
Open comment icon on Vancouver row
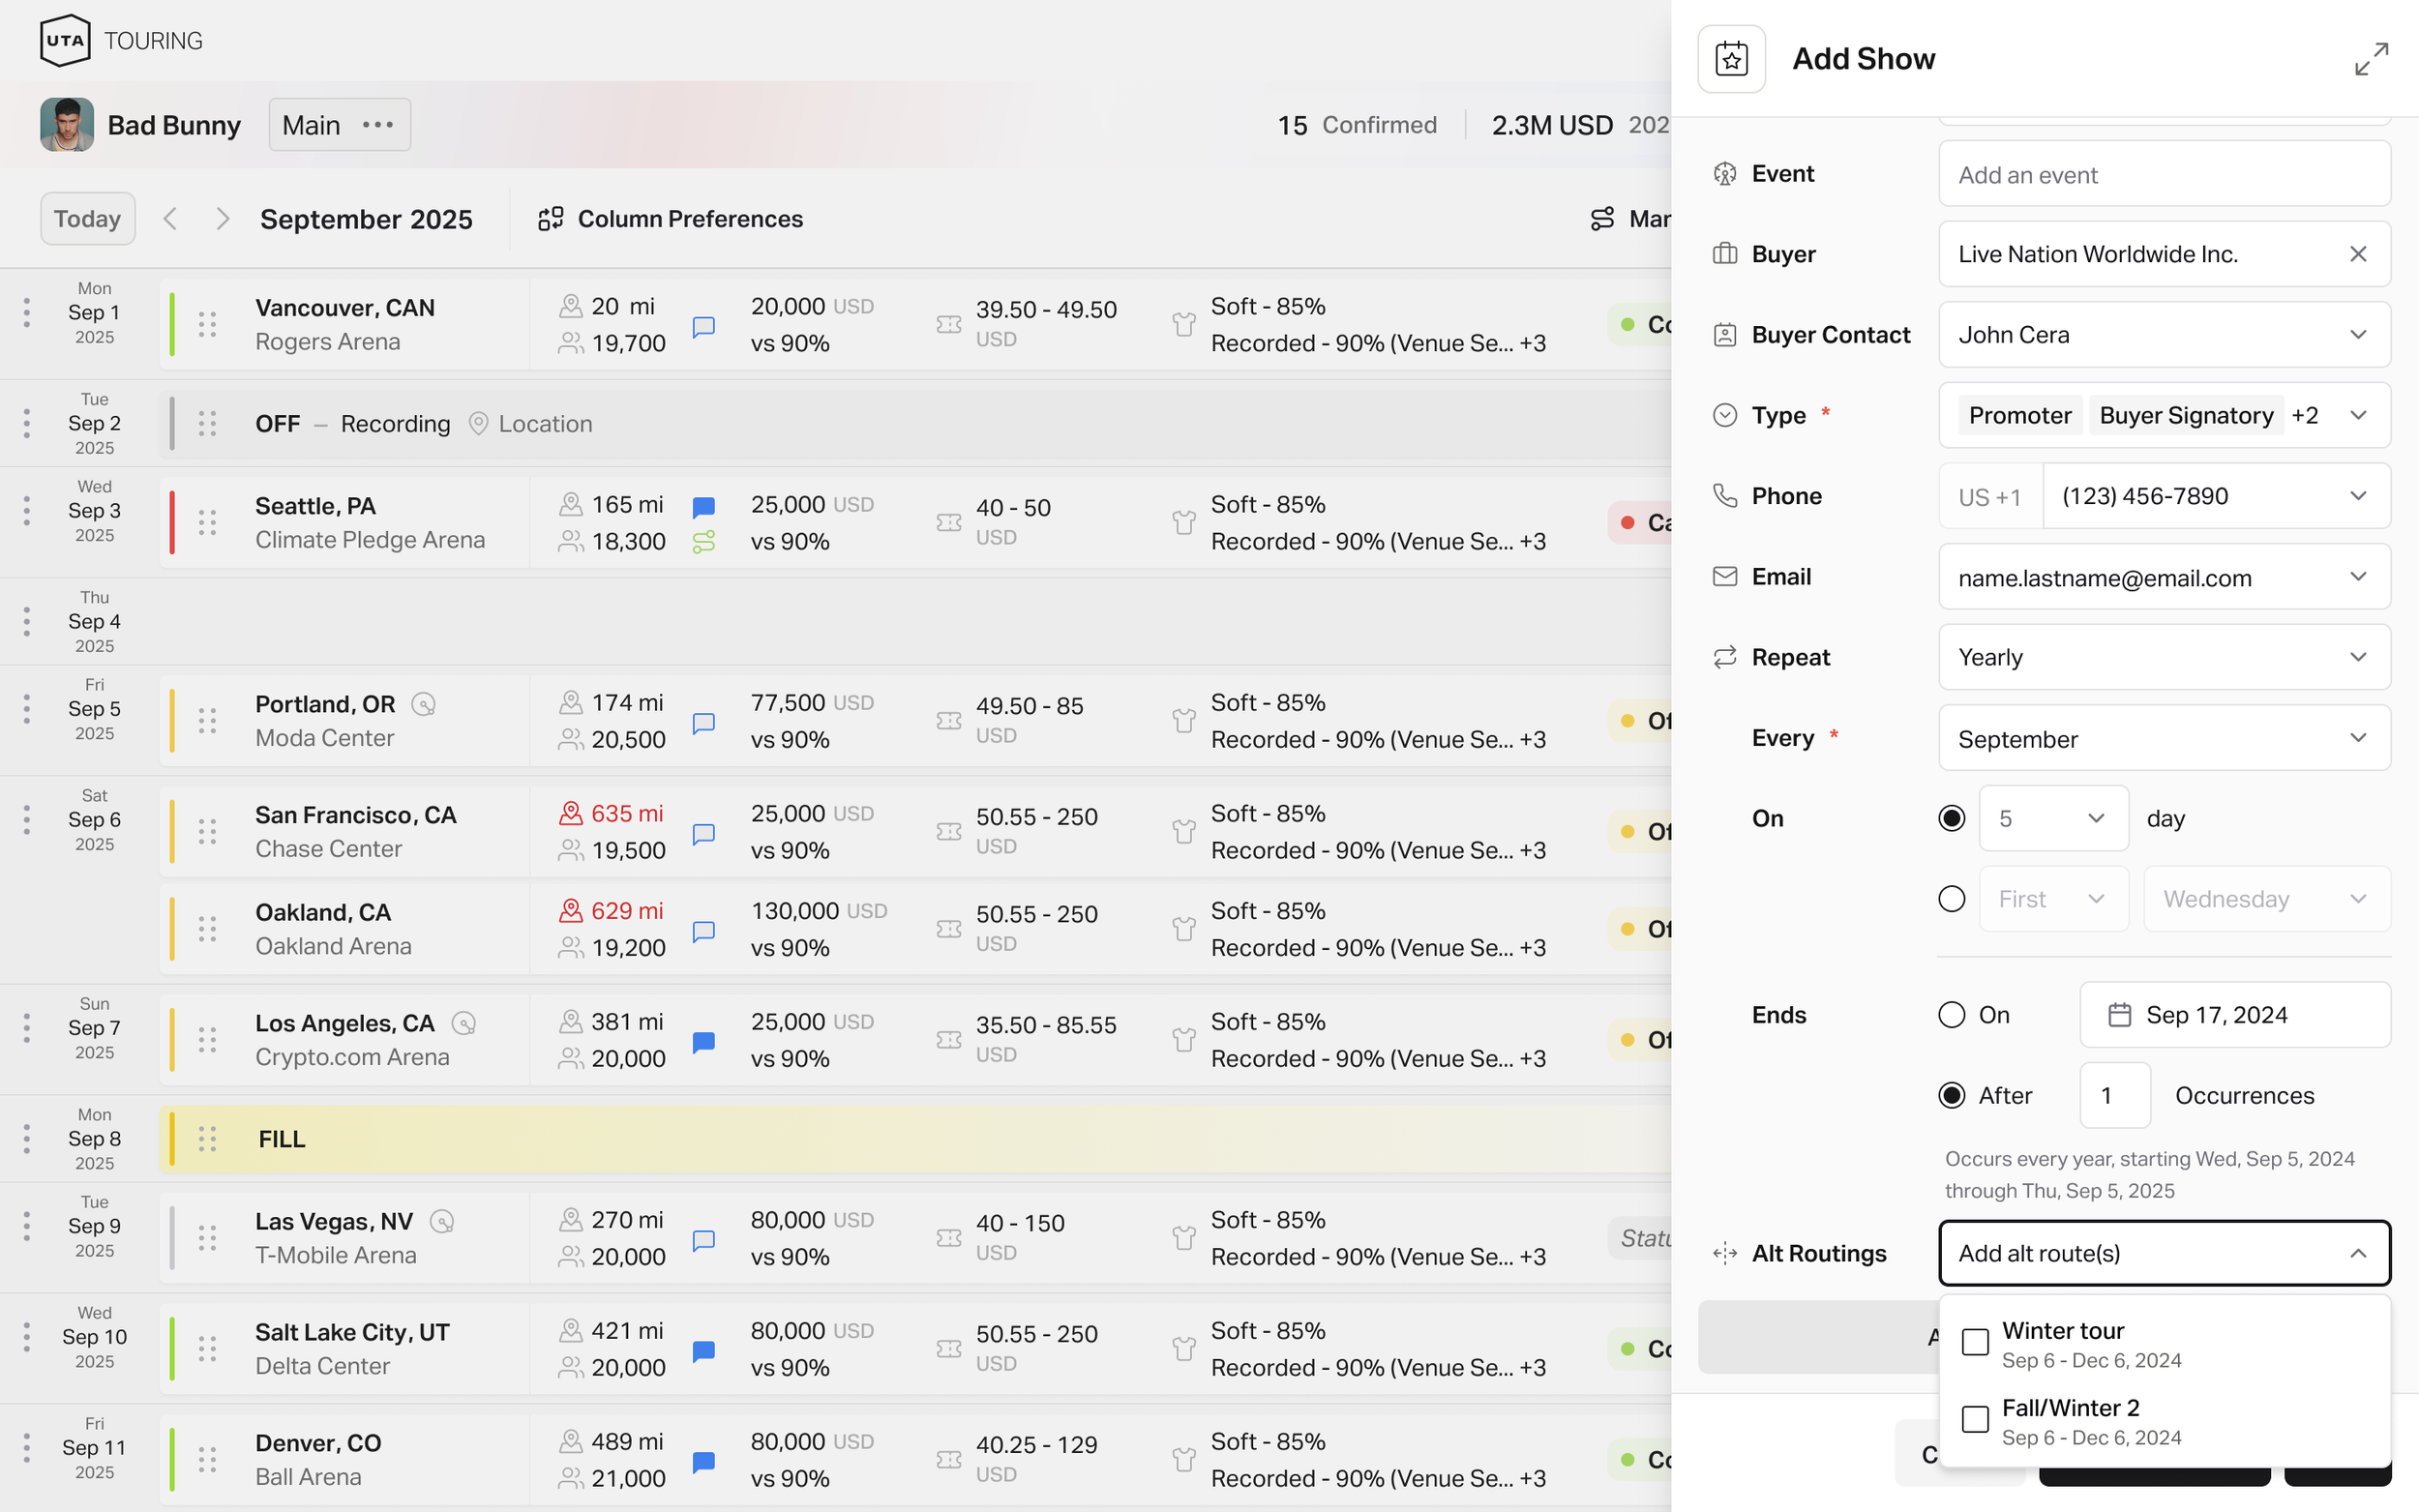(x=703, y=326)
